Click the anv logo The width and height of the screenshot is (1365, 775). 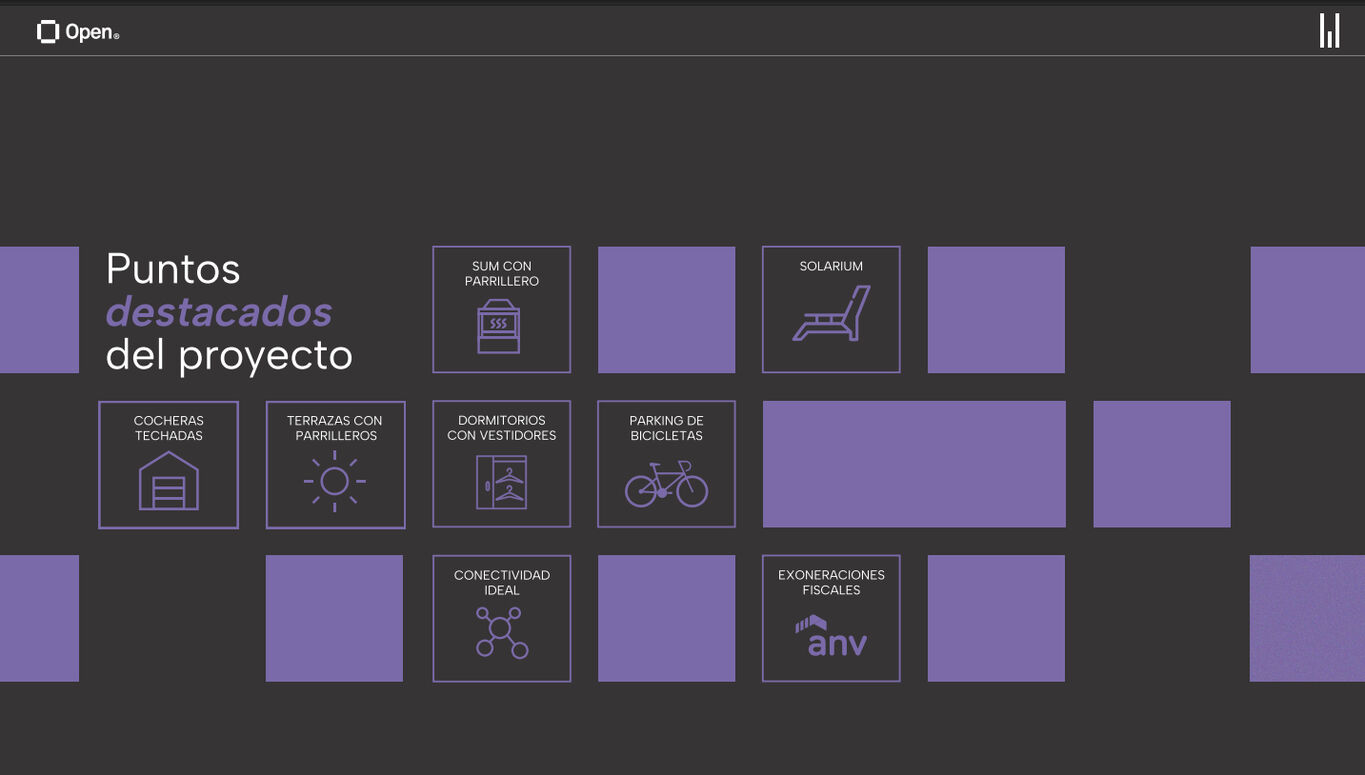point(831,636)
